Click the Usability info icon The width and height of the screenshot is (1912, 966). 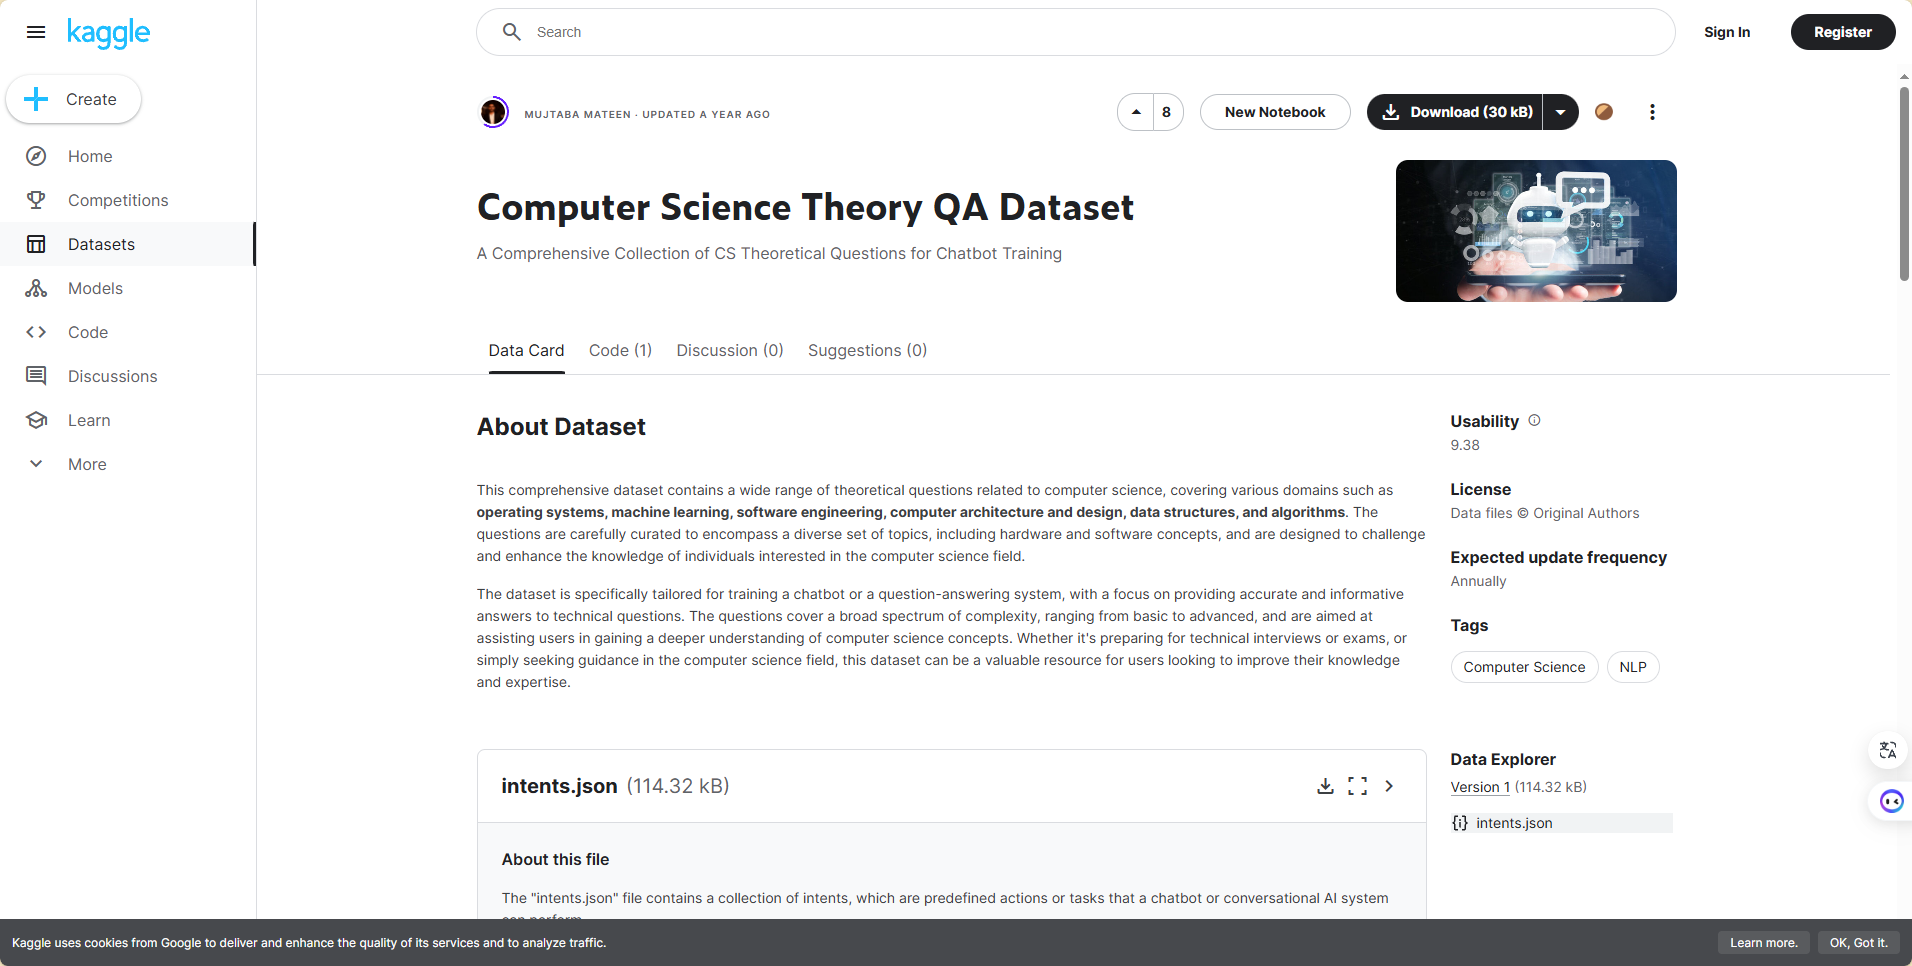1534,421
